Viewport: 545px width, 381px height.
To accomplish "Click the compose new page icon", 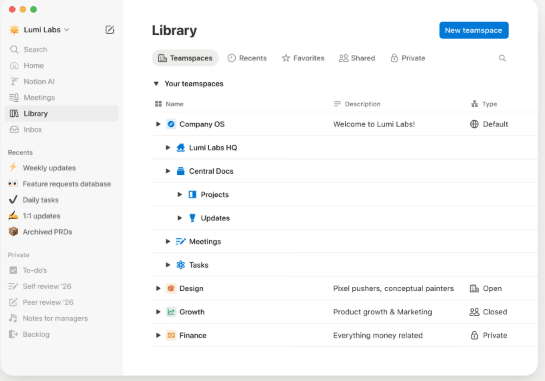I will 110,30.
